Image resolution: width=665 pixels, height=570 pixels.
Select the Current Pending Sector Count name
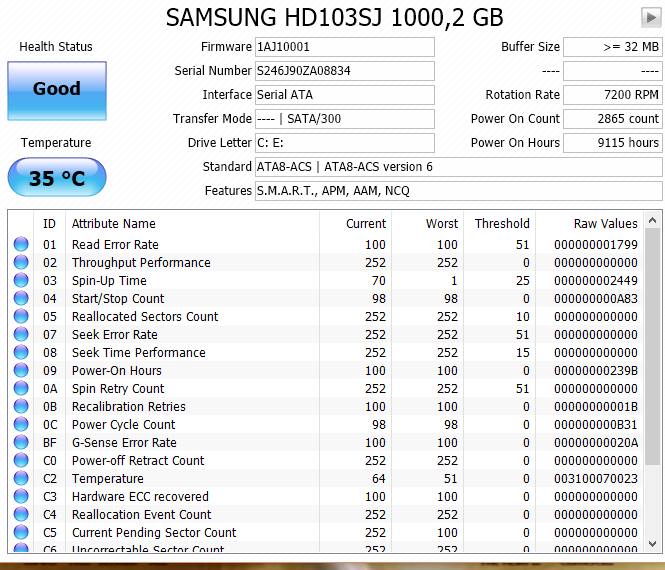click(x=154, y=533)
